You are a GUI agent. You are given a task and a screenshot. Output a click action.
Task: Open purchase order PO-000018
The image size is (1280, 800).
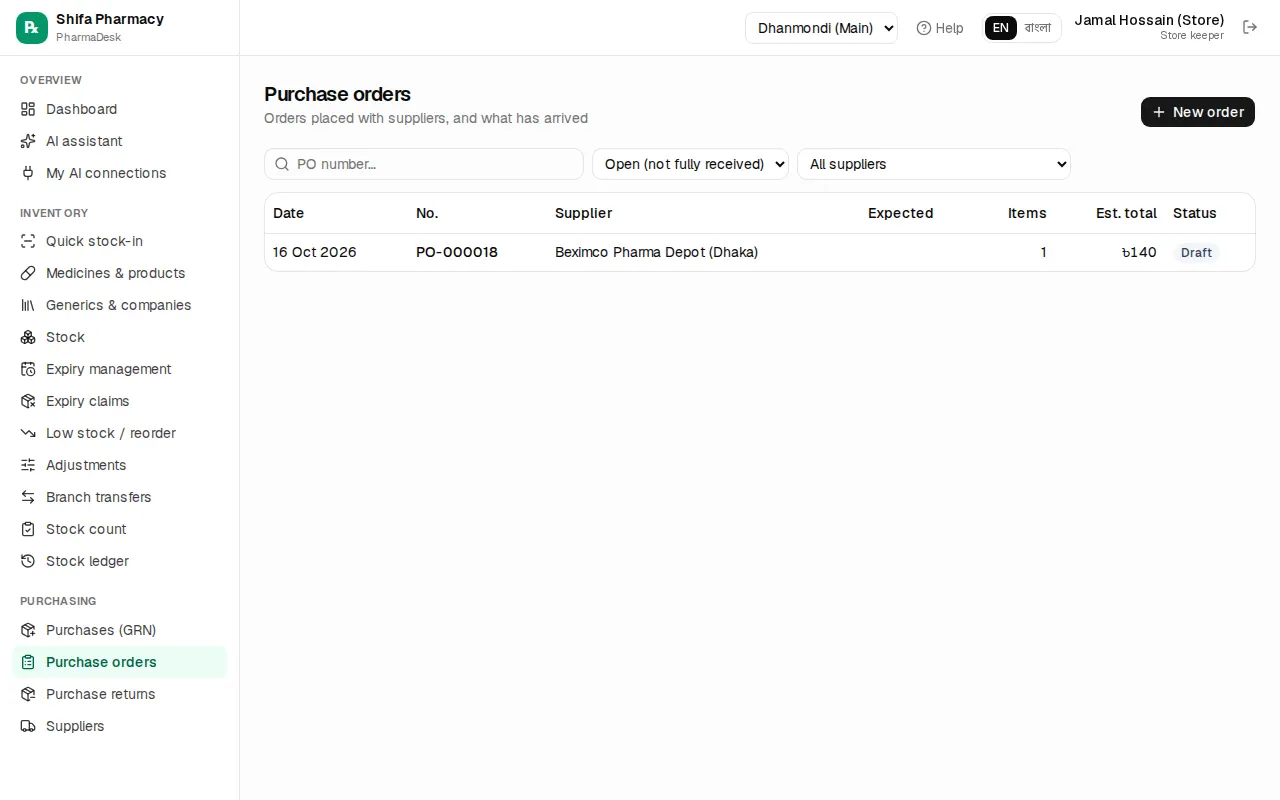pyautogui.click(x=457, y=252)
